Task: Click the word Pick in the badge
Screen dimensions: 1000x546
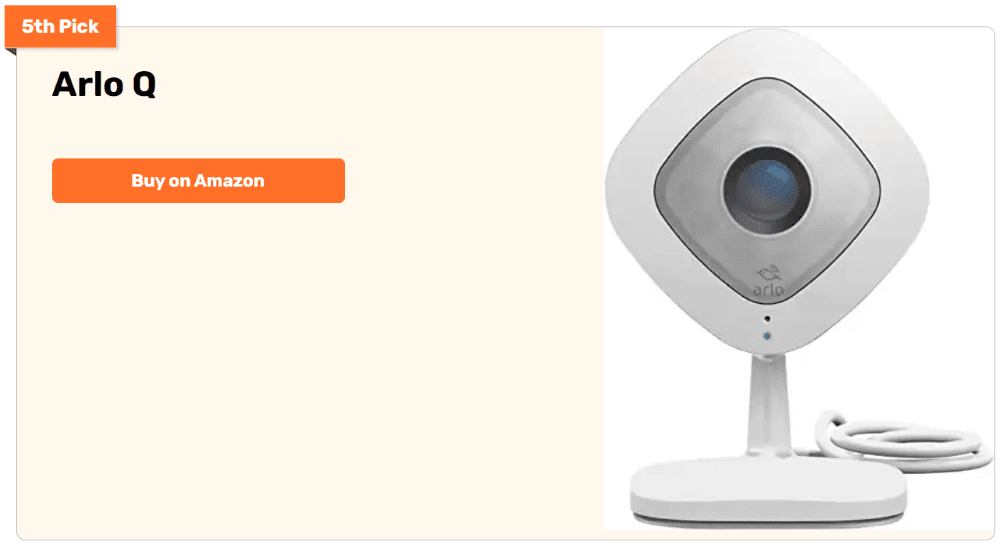Action: click(x=79, y=26)
